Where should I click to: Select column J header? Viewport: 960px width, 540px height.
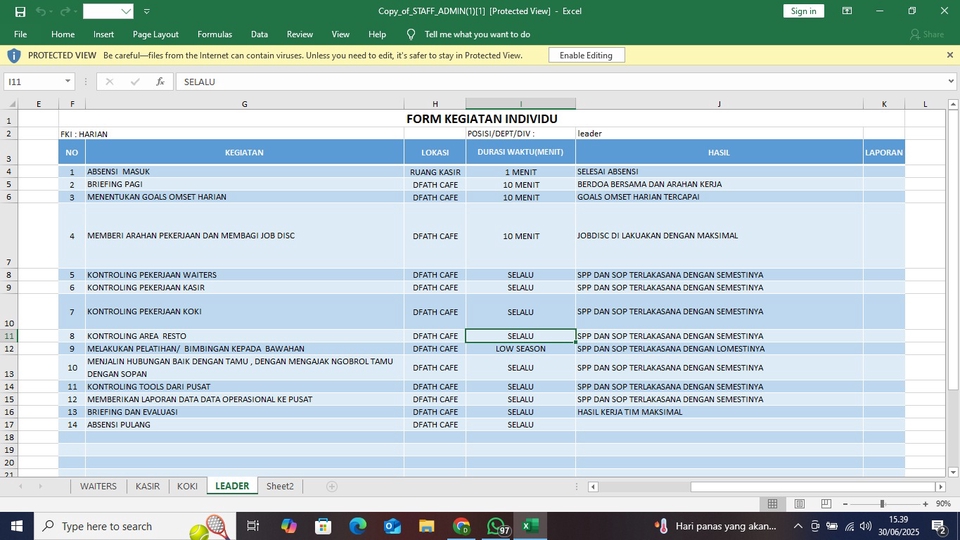pyautogui.click(x=719, y=104)
